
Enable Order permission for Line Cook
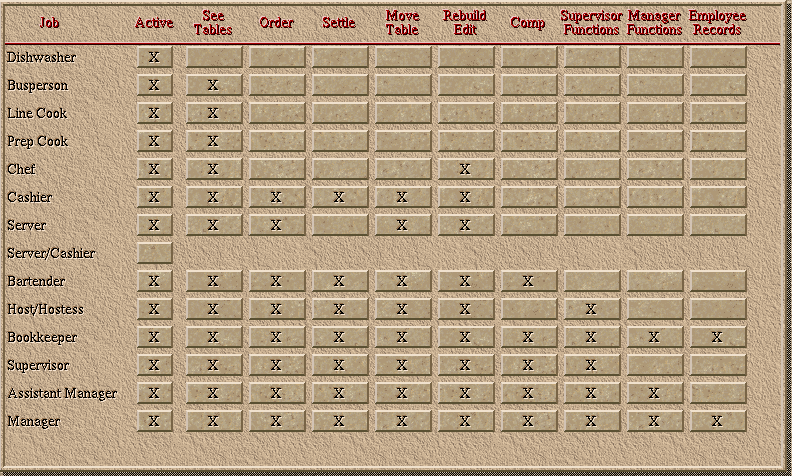tap(276, 113)
